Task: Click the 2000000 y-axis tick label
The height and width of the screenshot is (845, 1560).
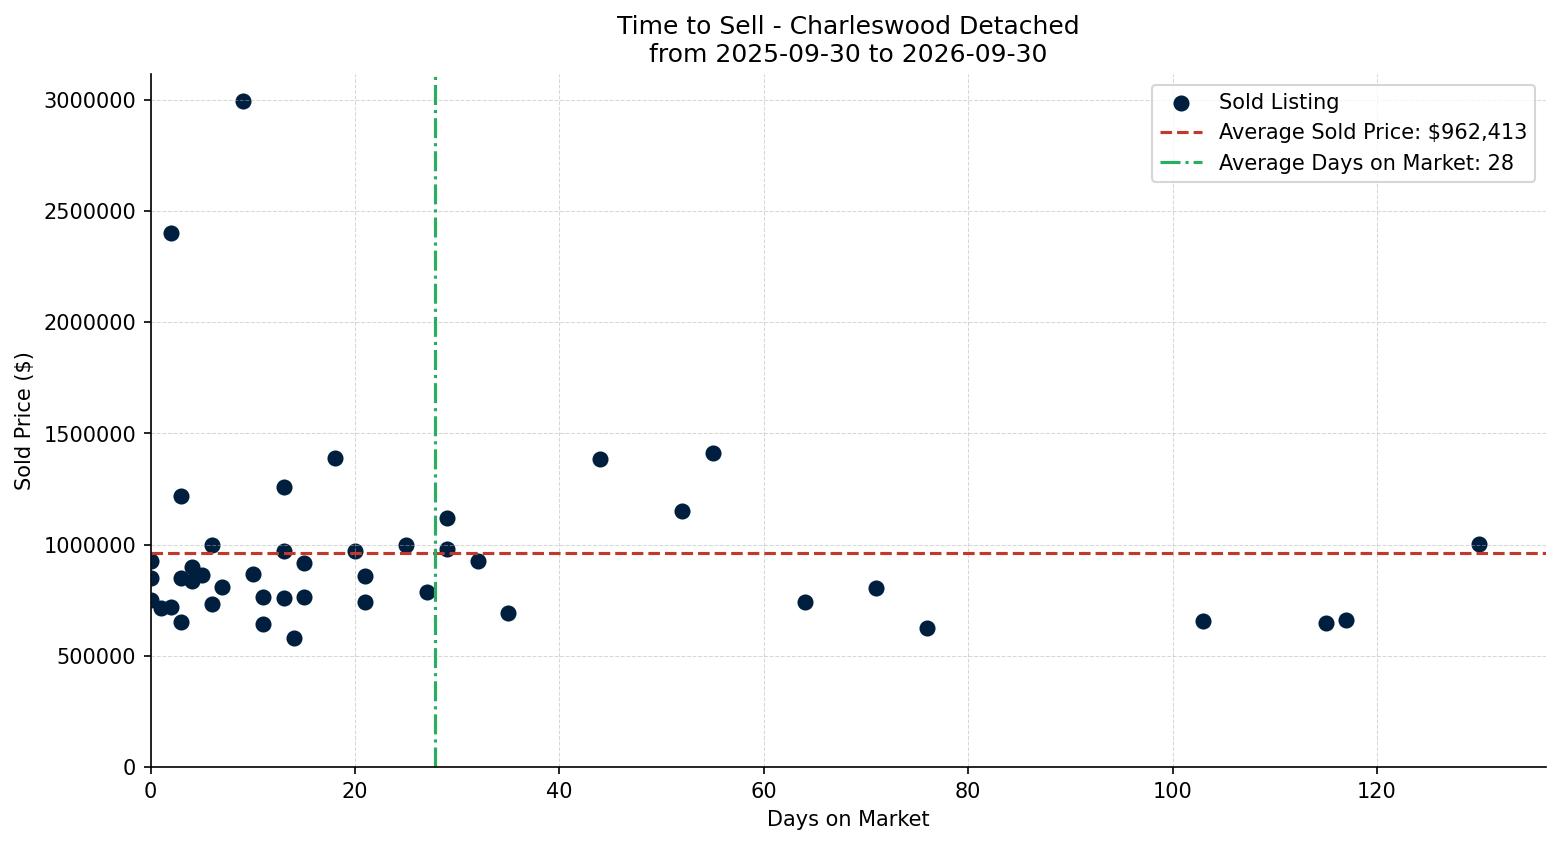Action: [x=90, y=322]
